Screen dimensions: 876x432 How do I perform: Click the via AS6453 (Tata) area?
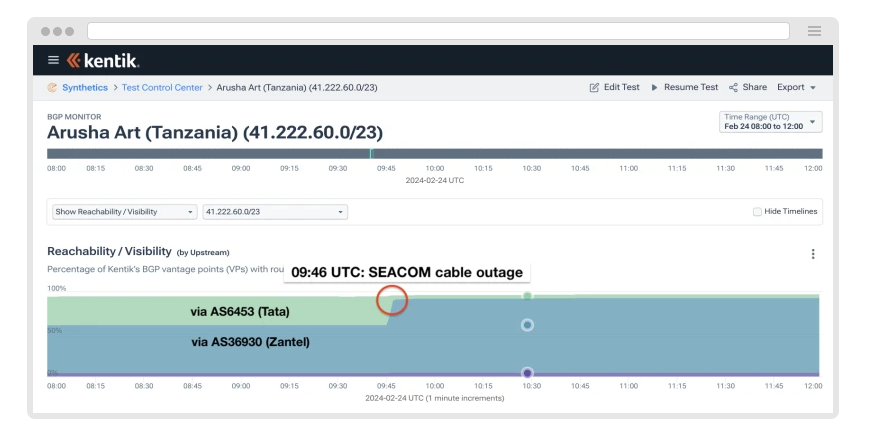(x=240, y=312)
